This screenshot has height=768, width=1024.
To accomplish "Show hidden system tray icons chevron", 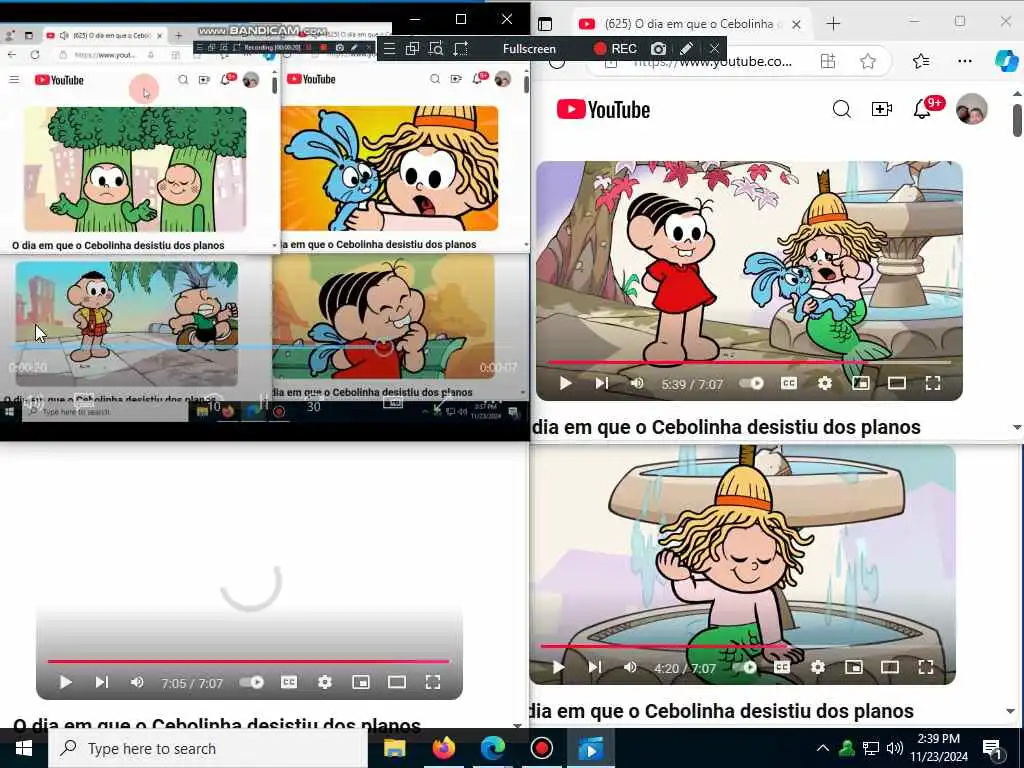I will tap(823, 748).
